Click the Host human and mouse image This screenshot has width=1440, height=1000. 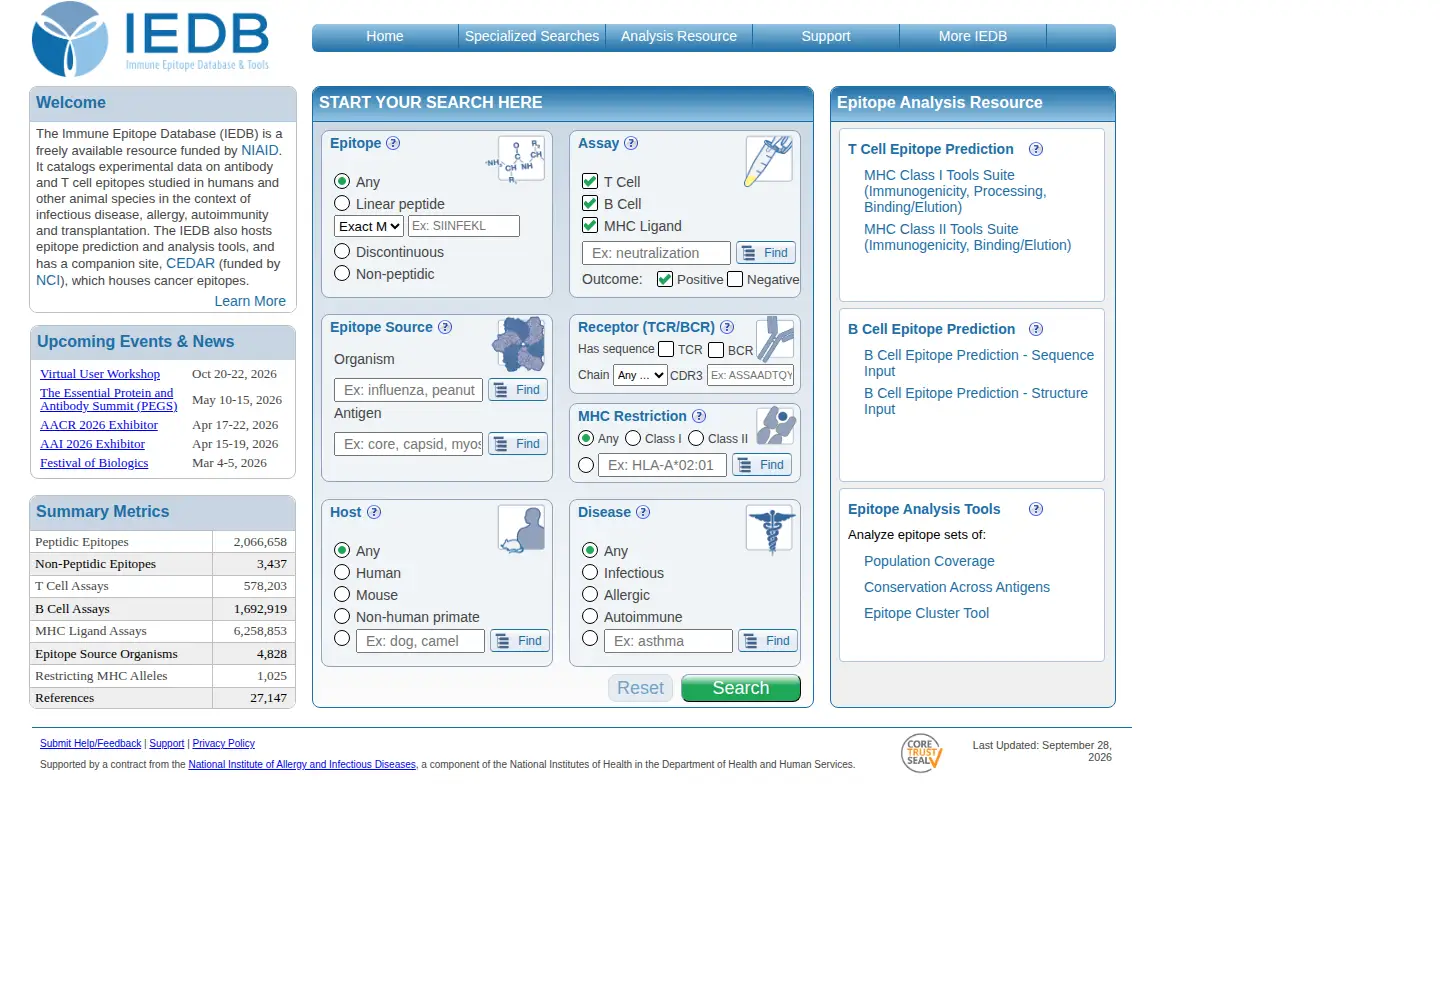click(x=521, y=529)
